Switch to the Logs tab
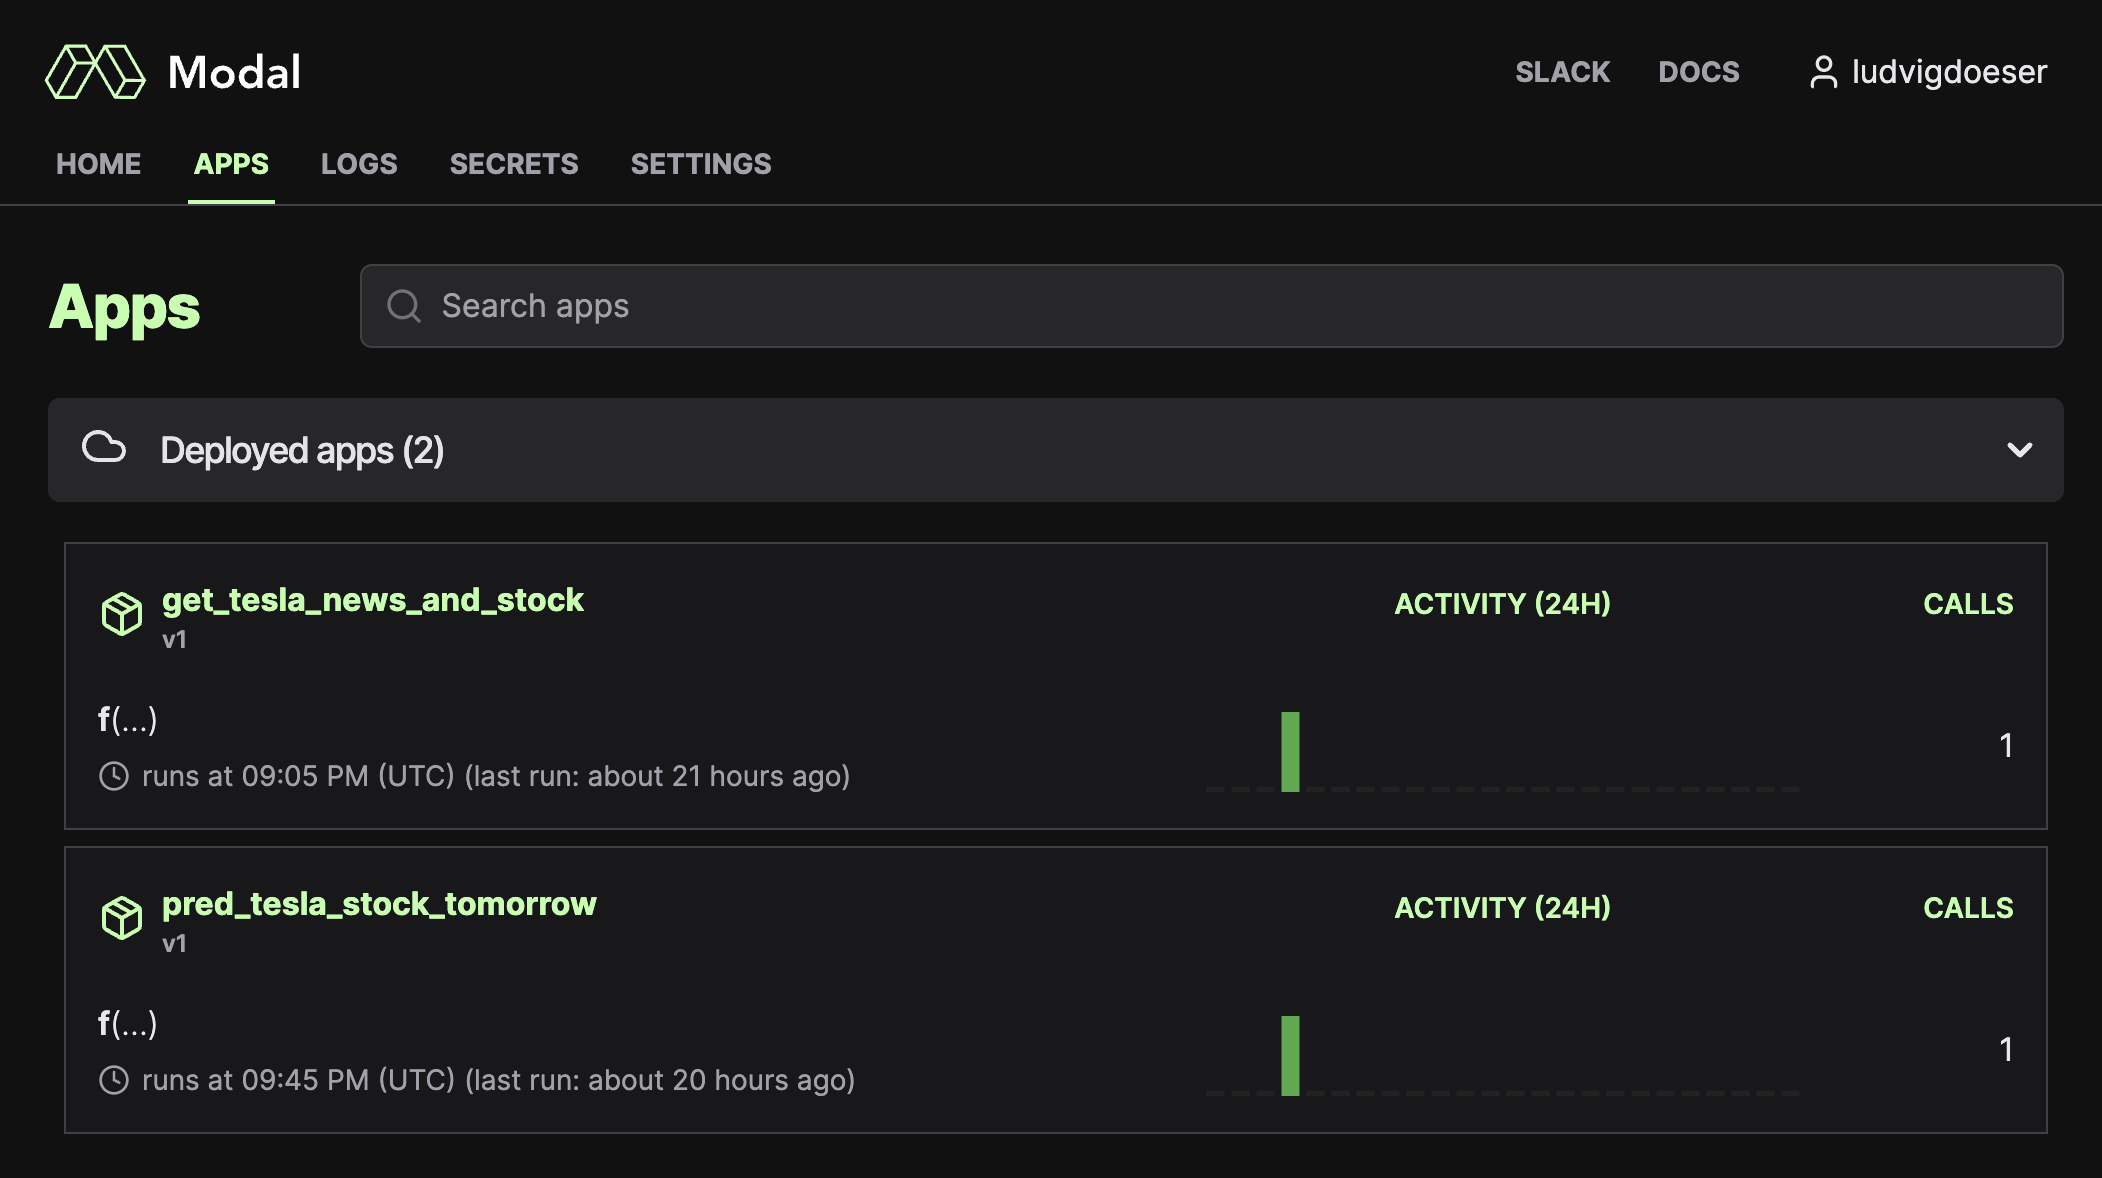The height and width of the screenshot is (1178, 2102). pyautogui.click(x=359, y=164)
